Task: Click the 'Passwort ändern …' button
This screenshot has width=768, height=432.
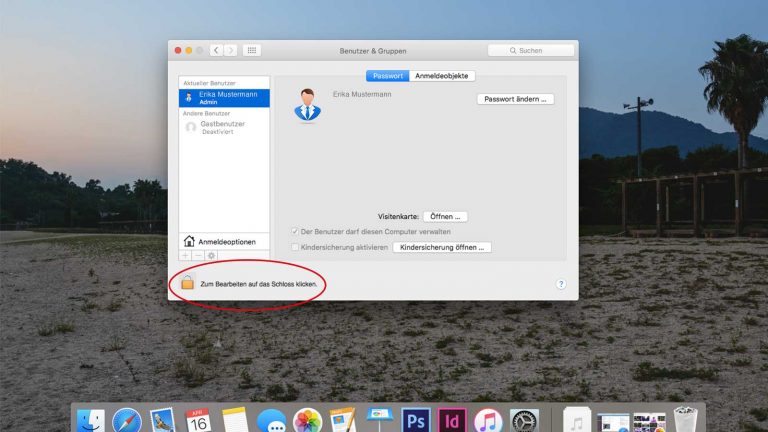Action: pos(514,99)
